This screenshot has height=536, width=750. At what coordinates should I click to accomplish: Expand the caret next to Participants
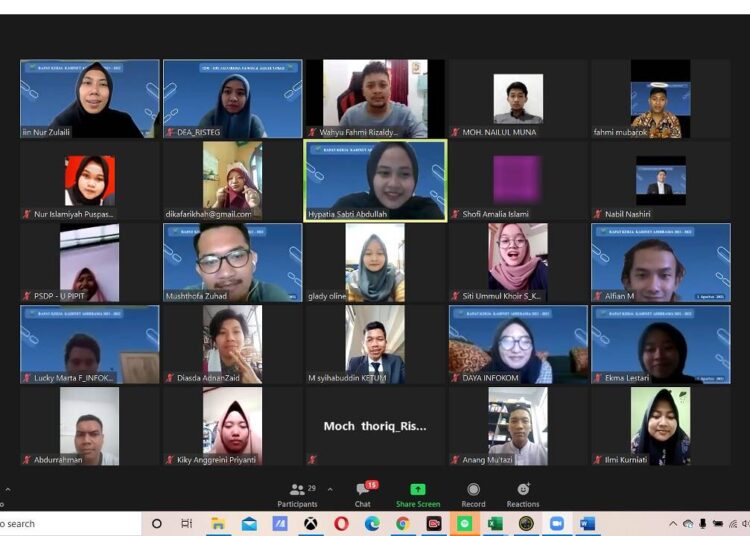[x=330, y=489]
